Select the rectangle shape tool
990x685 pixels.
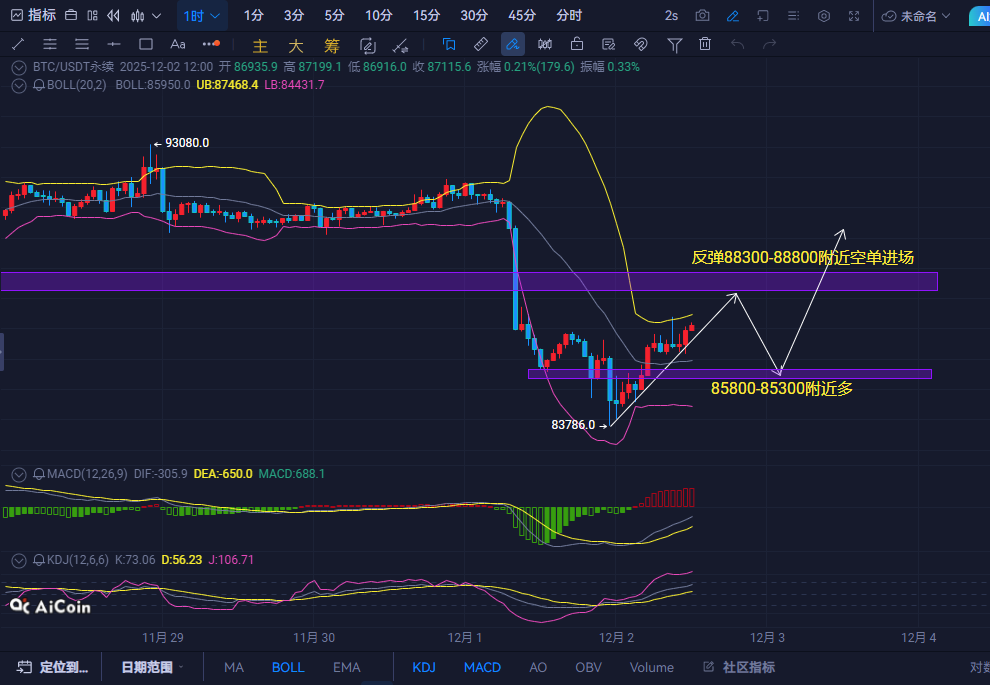click(146, 44)
